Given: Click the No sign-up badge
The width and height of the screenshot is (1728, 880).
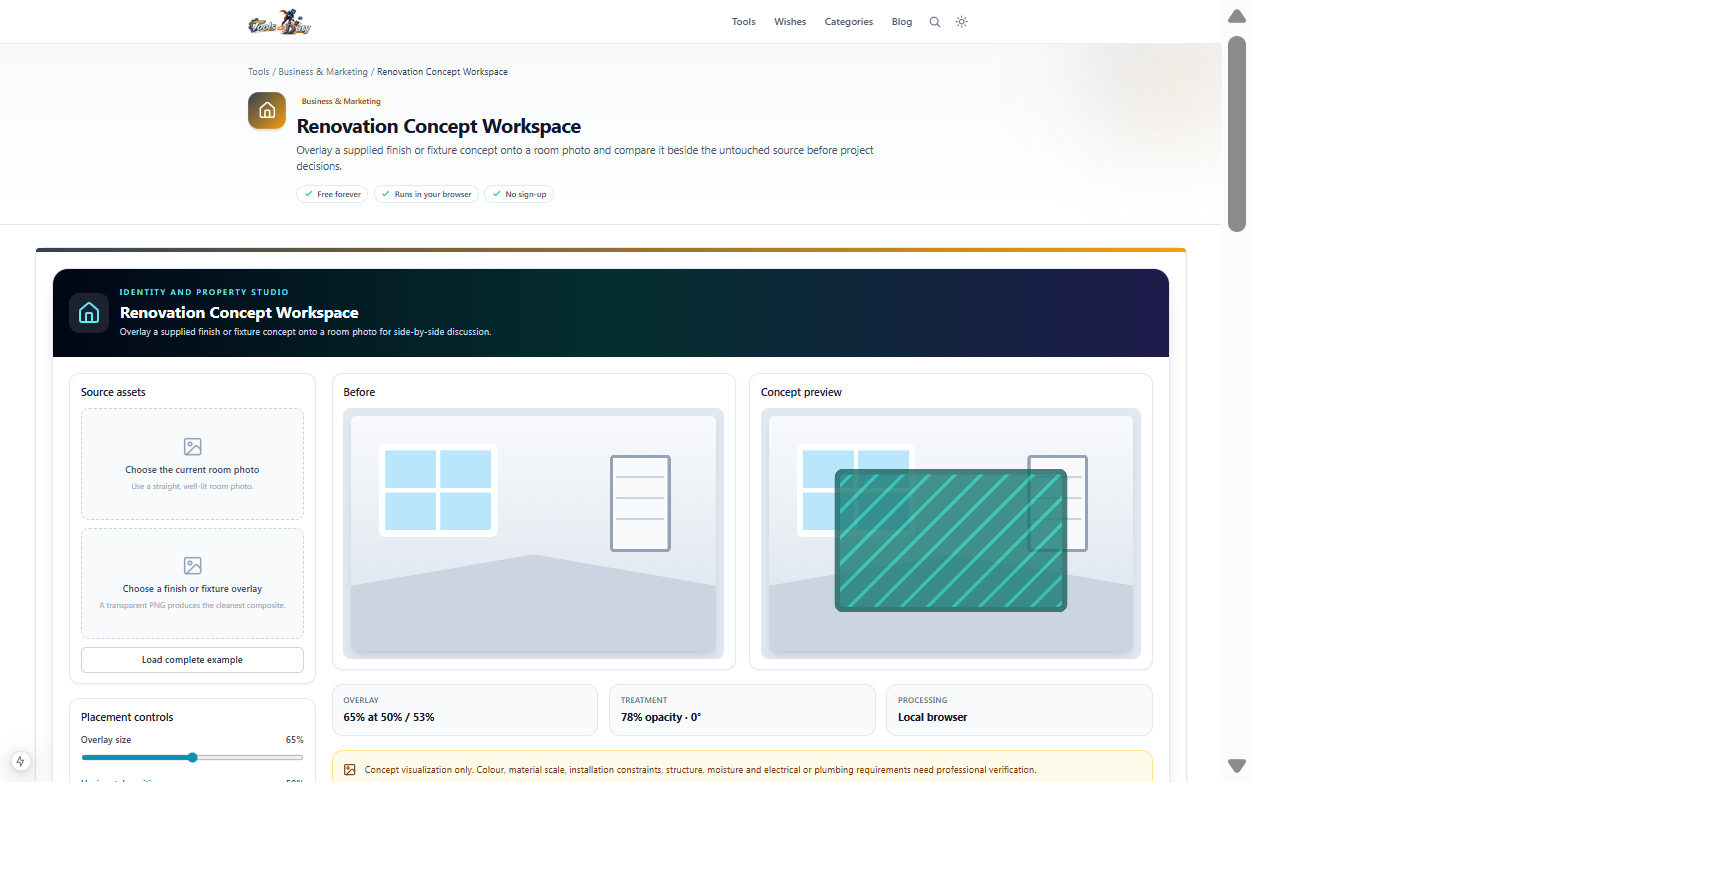Looking at the screenshot, I should [519, 194].
